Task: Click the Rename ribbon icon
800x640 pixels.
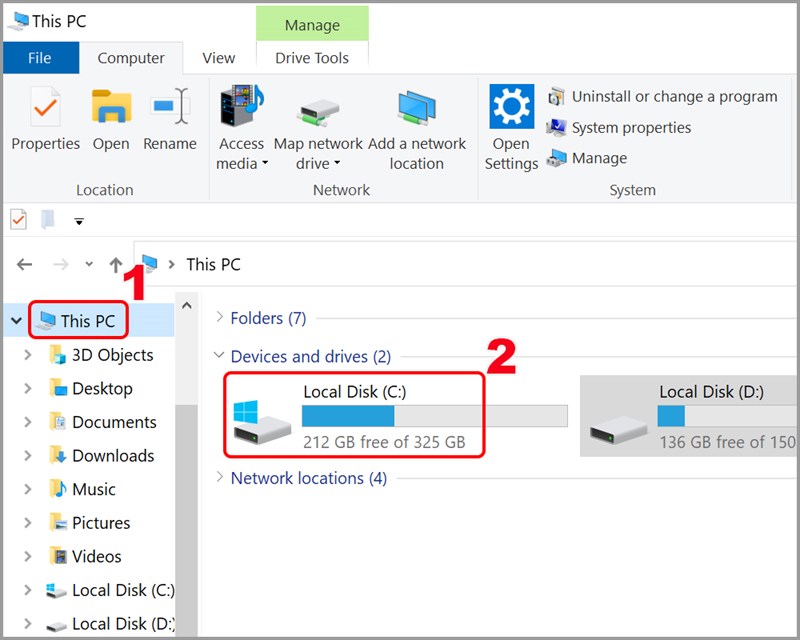Action: pos(170,106)
